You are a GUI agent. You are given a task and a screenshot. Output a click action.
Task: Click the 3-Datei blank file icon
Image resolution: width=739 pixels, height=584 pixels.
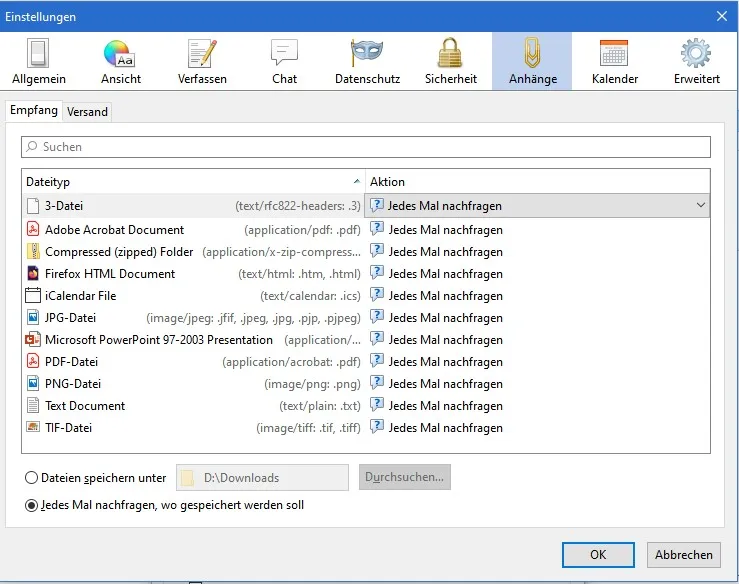coord(33,206)
